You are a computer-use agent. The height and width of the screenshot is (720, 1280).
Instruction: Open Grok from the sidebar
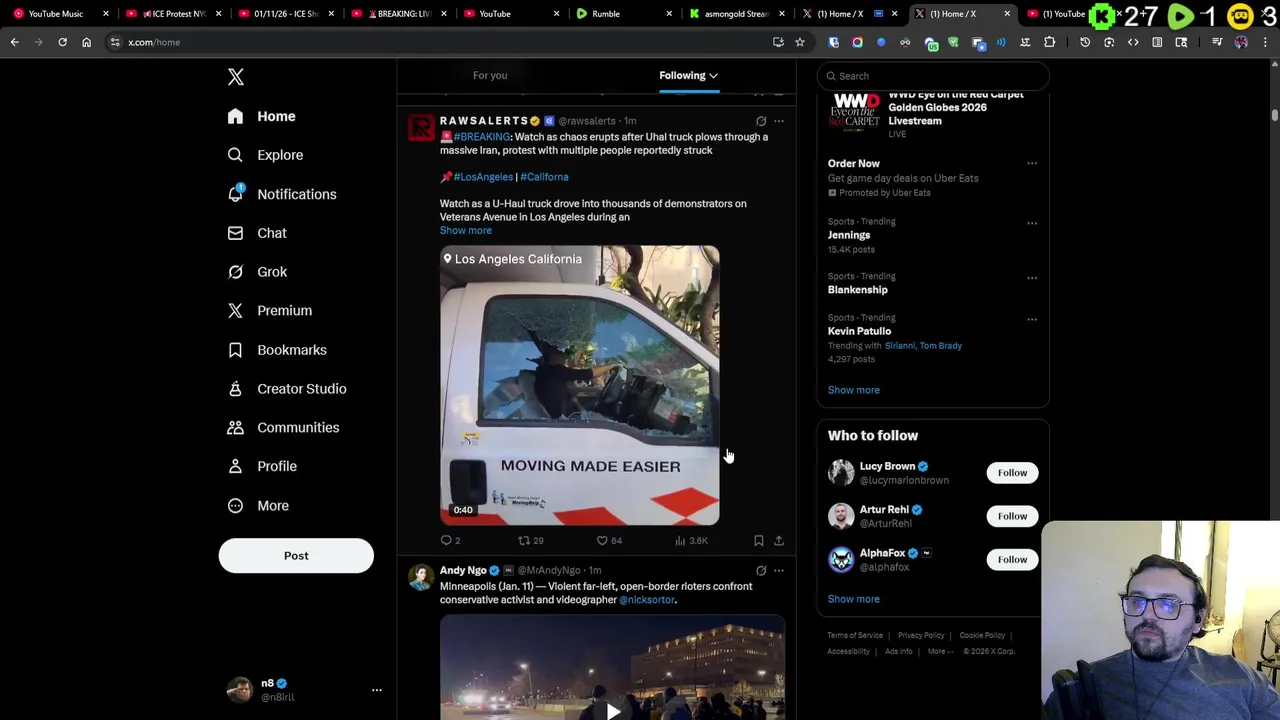257,272
